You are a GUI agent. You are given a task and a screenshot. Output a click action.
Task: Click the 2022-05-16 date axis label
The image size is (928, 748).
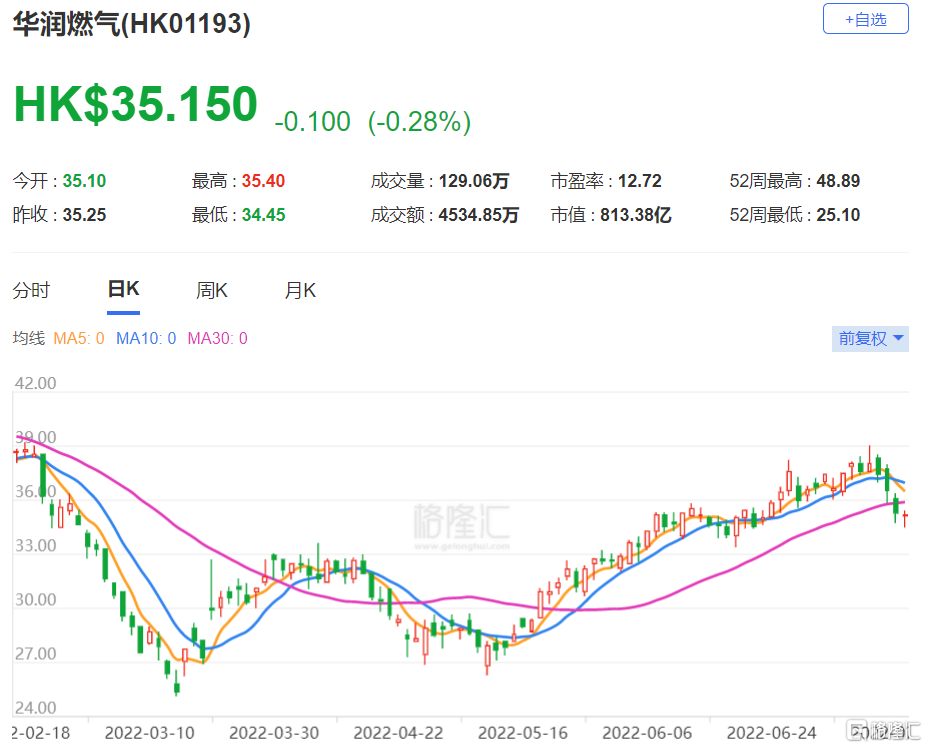[x=523, y=733]
